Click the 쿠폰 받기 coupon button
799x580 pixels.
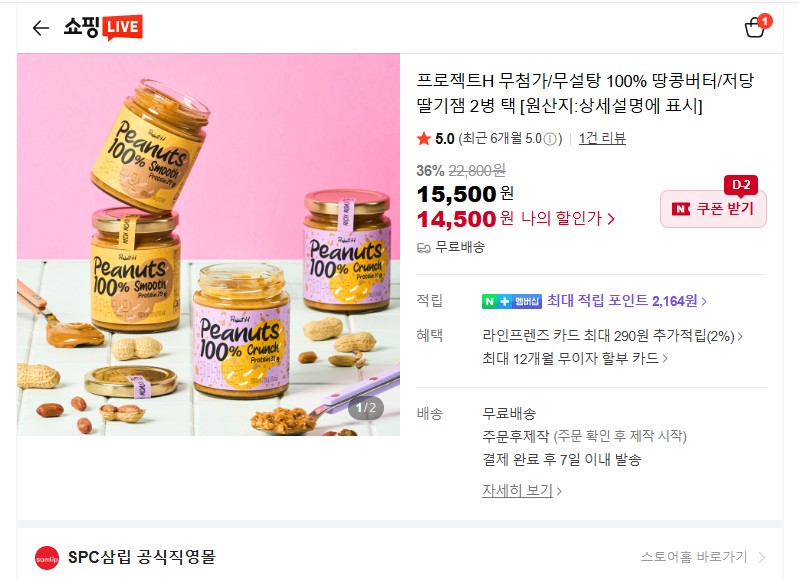pyautogui.click(x=713, y=209)
